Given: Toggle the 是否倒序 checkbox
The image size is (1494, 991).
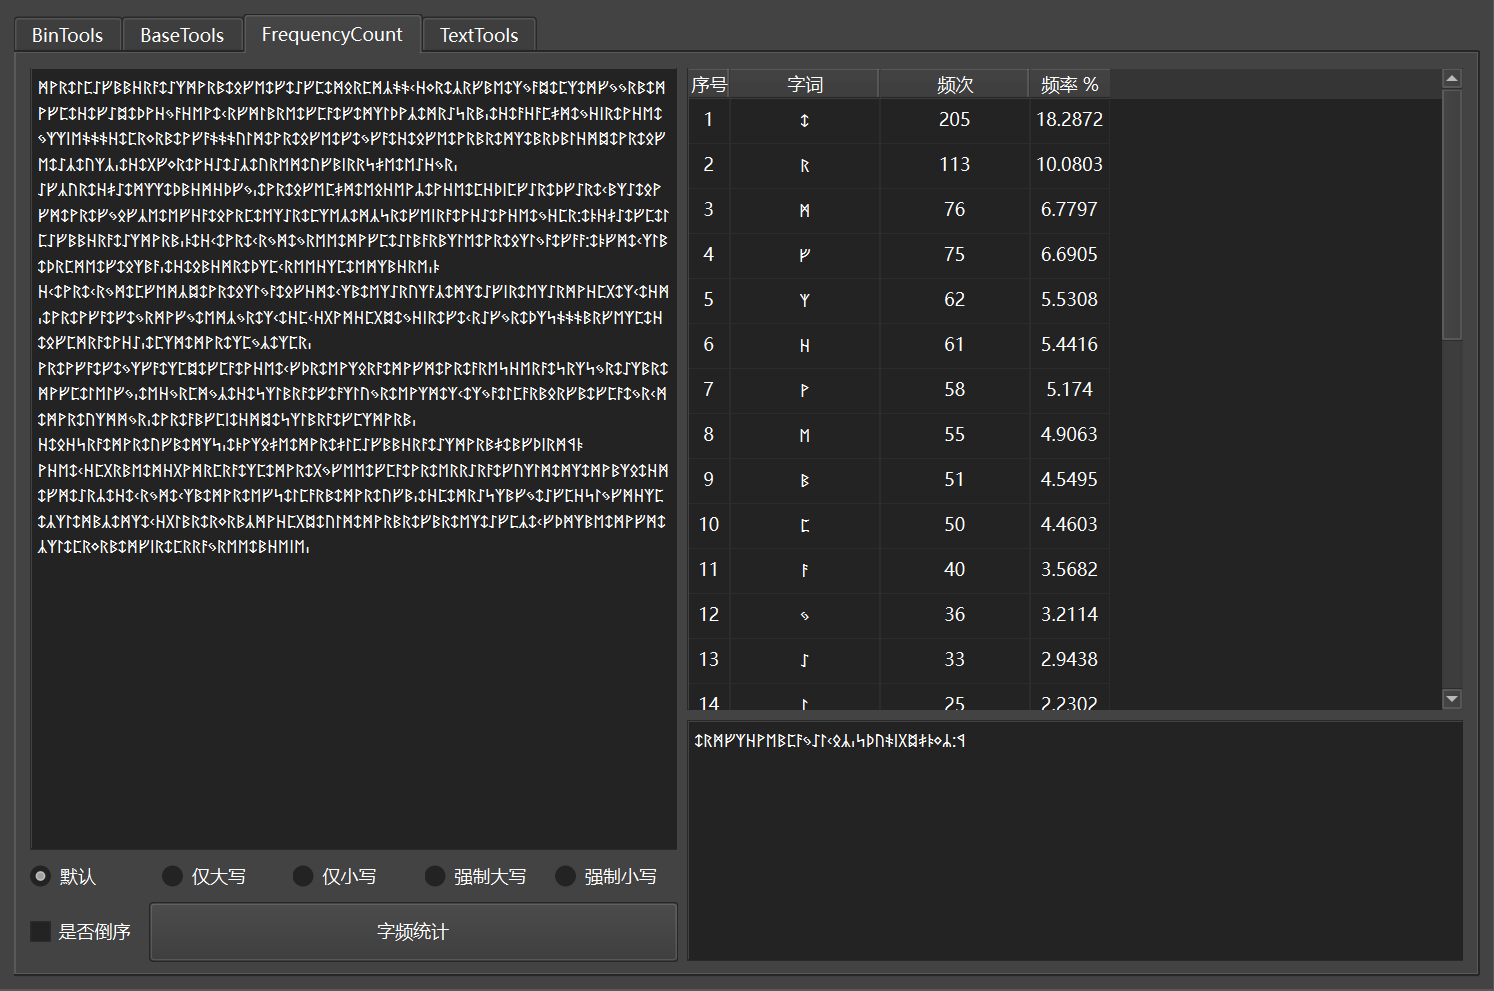Looking at the screenshot, I should (x=41, y=931).
